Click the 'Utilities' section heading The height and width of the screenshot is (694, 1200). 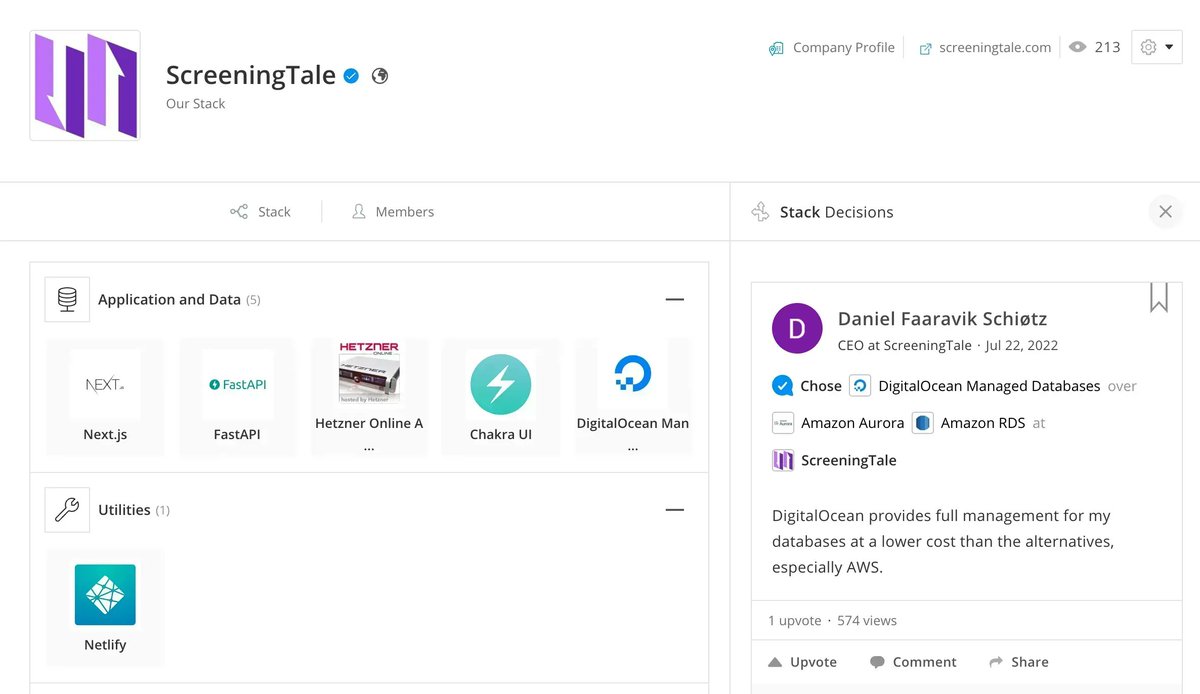(124, 510)
